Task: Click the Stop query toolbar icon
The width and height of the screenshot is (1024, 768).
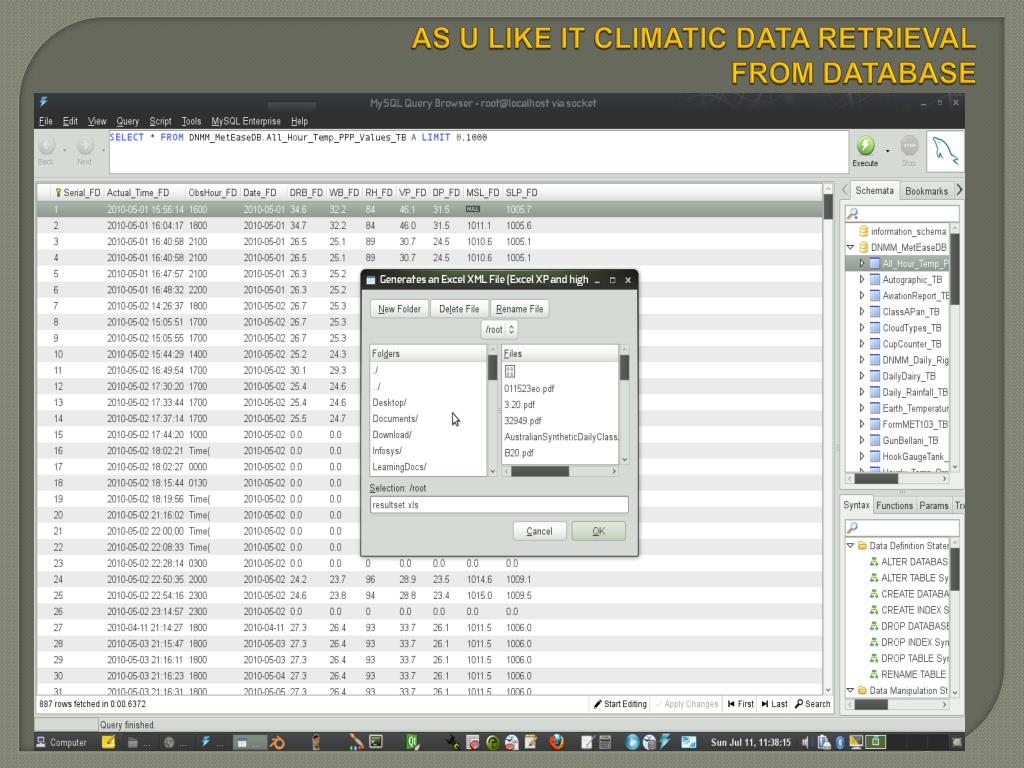Action: point(909,145)
